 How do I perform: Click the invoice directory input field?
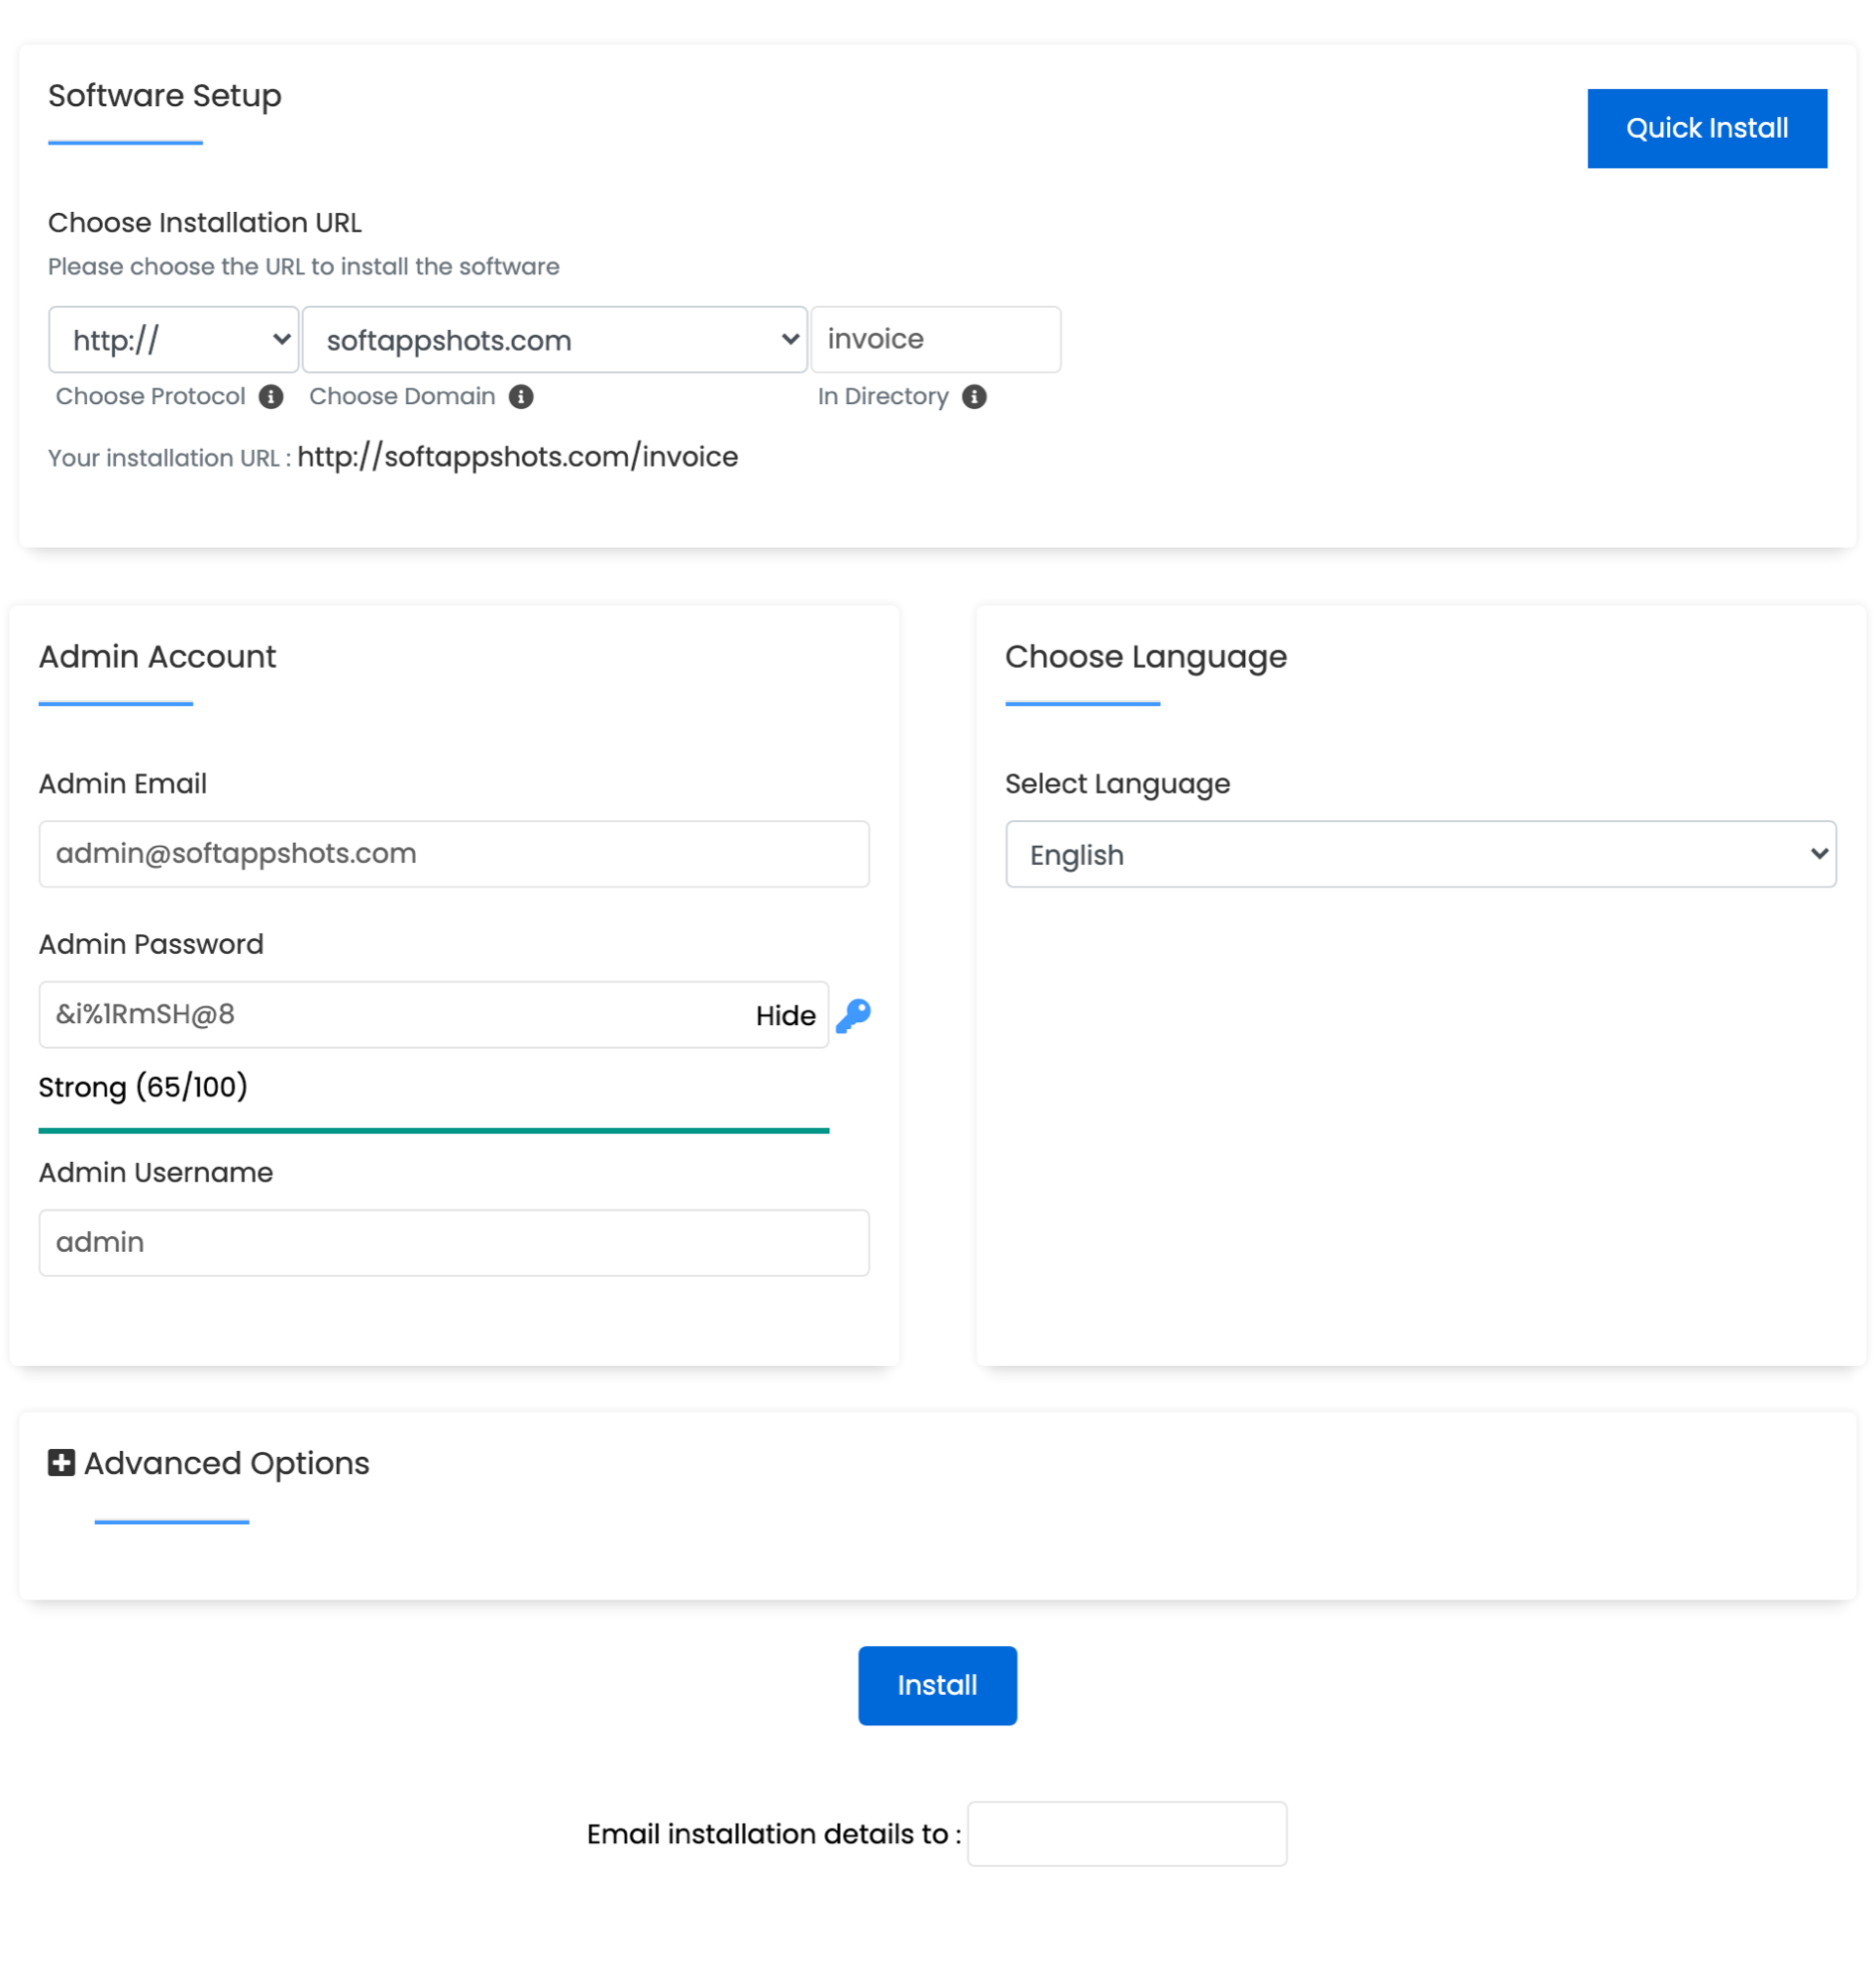[935, 339]
